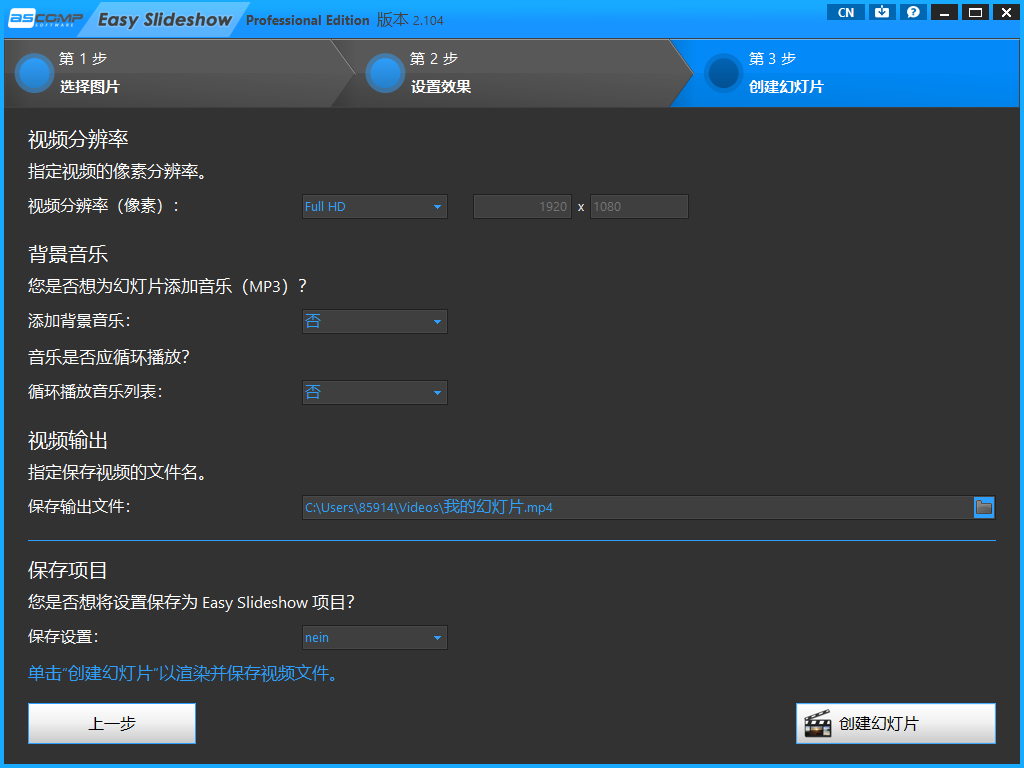Click the 背景音乐 section heading
1024x768 pixels.
coord(68,254)
